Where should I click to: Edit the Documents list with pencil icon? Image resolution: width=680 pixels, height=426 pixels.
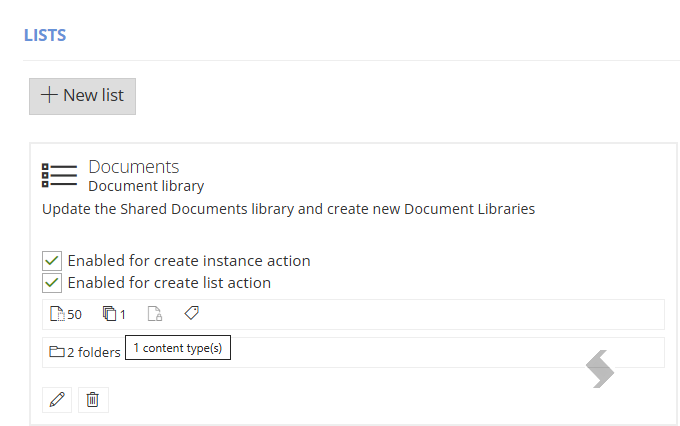pos(57,400)
